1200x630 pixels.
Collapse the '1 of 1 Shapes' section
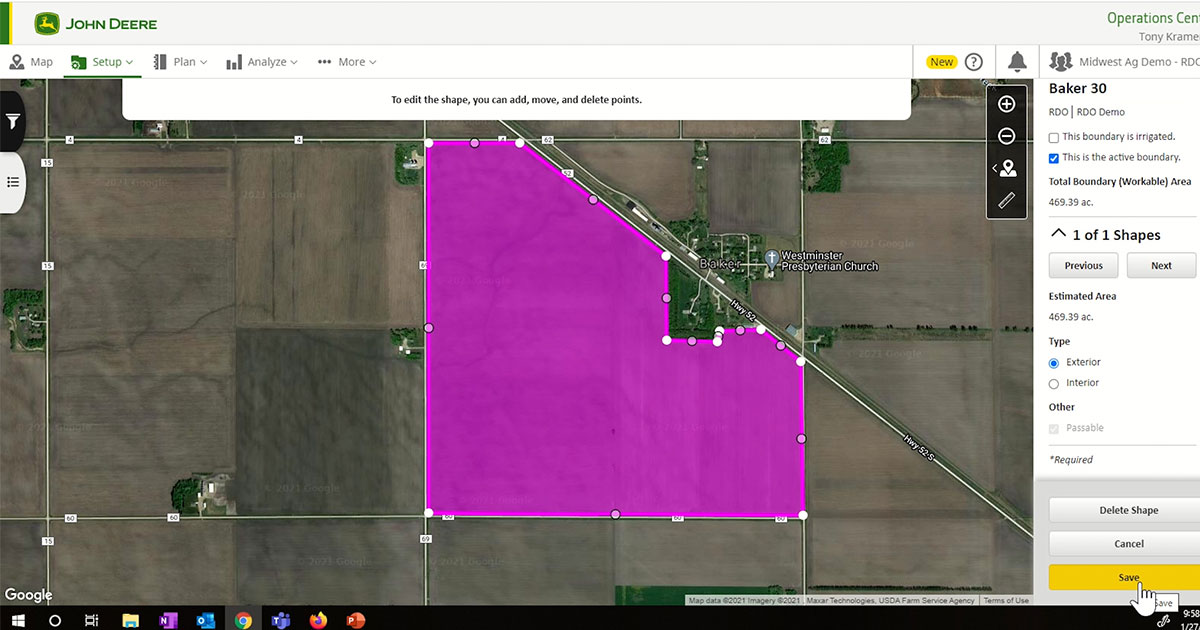coord(1058,232)
